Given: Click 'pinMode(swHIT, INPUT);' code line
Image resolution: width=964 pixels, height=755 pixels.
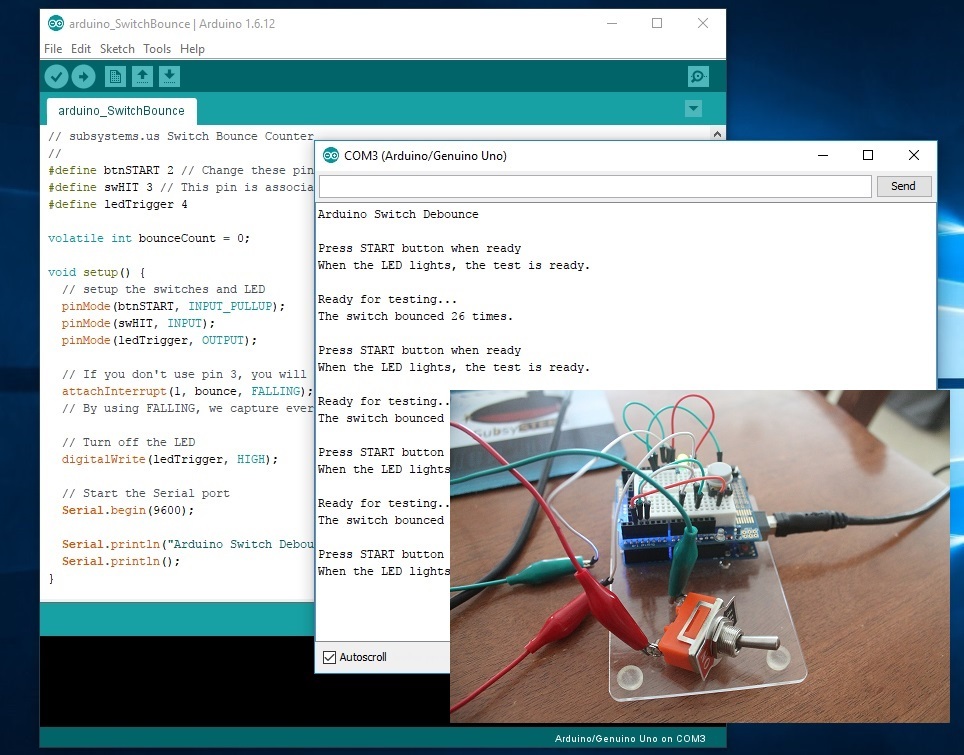Looking at the screenshot, I should point(138,323).
